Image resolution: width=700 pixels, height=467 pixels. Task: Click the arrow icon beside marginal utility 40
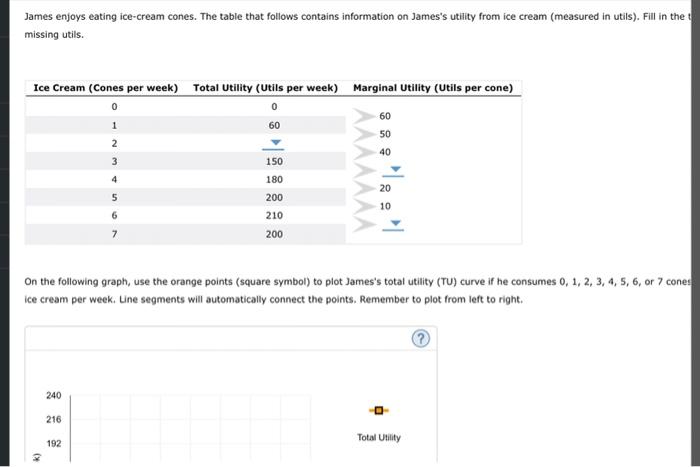364,152
